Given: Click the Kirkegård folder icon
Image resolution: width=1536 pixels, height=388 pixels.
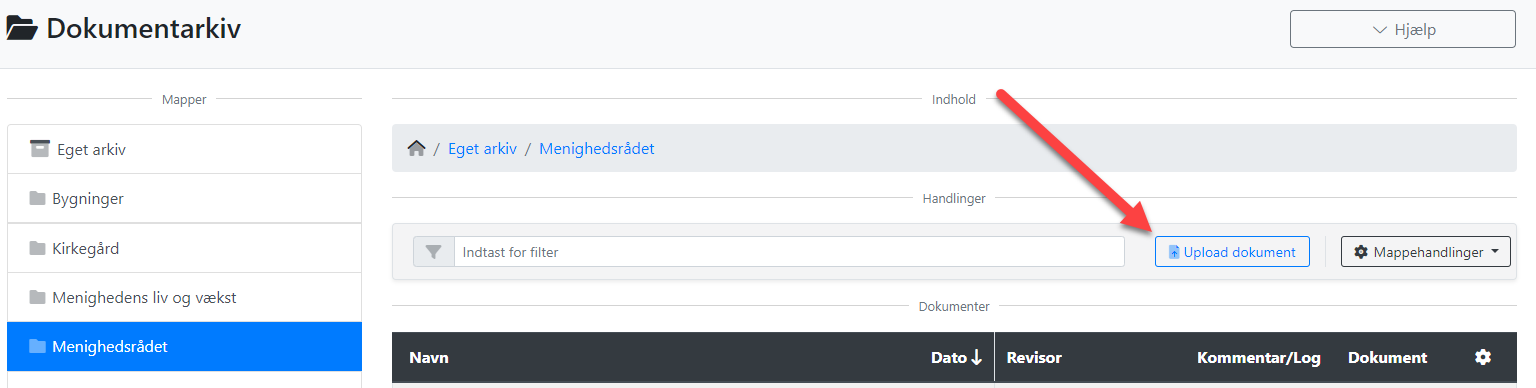Looking at the screenshot, I should click(x=38, y=248).
